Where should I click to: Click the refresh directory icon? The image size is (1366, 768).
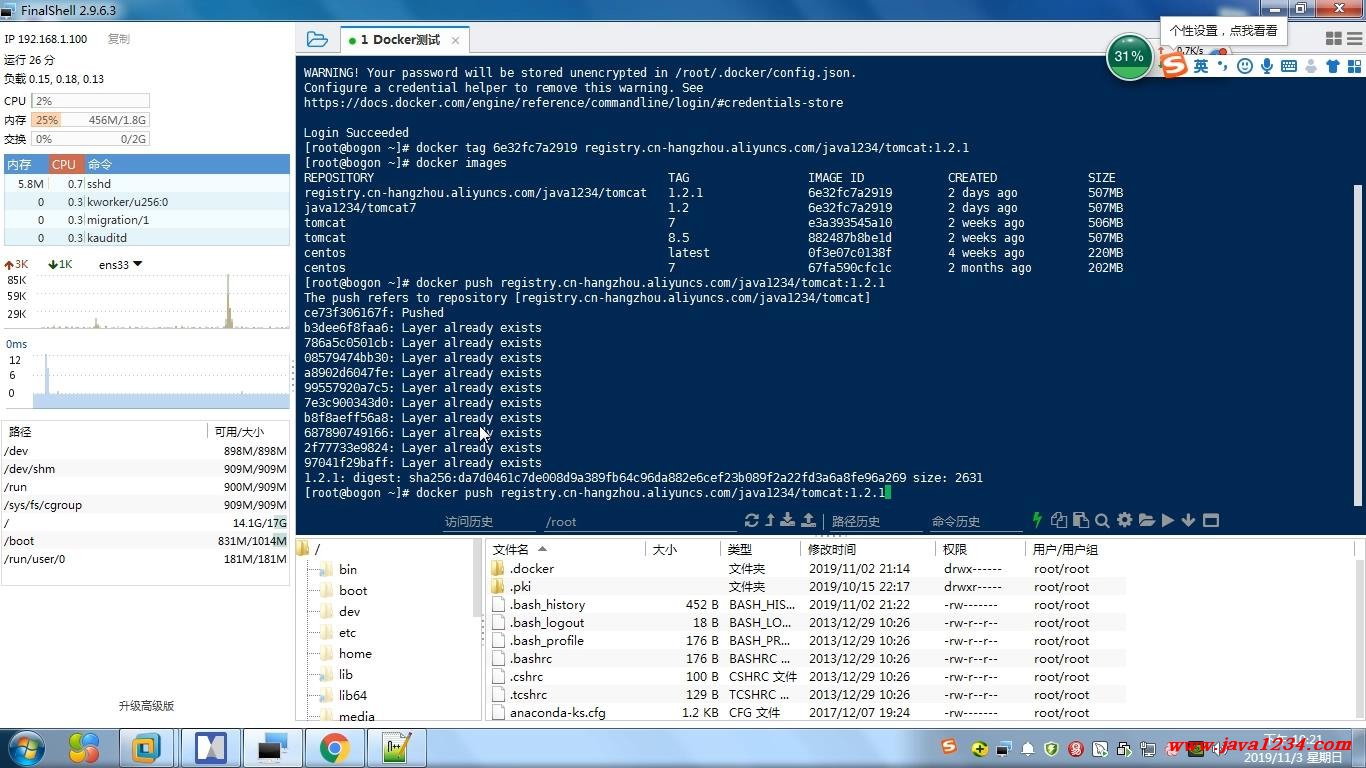[752, 520]
